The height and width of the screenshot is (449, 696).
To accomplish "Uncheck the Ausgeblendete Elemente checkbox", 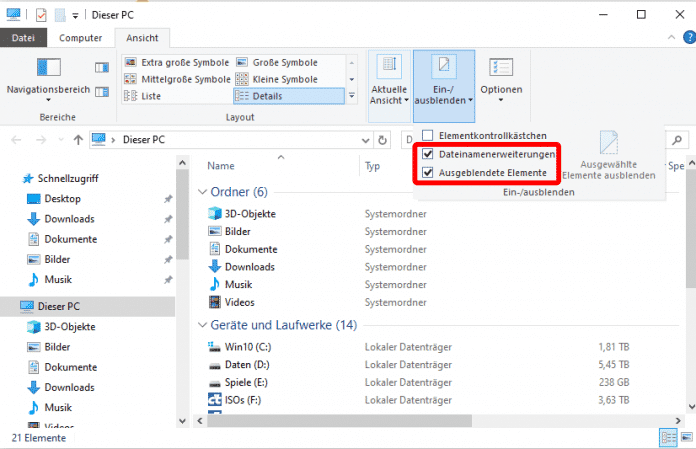I will [x=427, y=173].
